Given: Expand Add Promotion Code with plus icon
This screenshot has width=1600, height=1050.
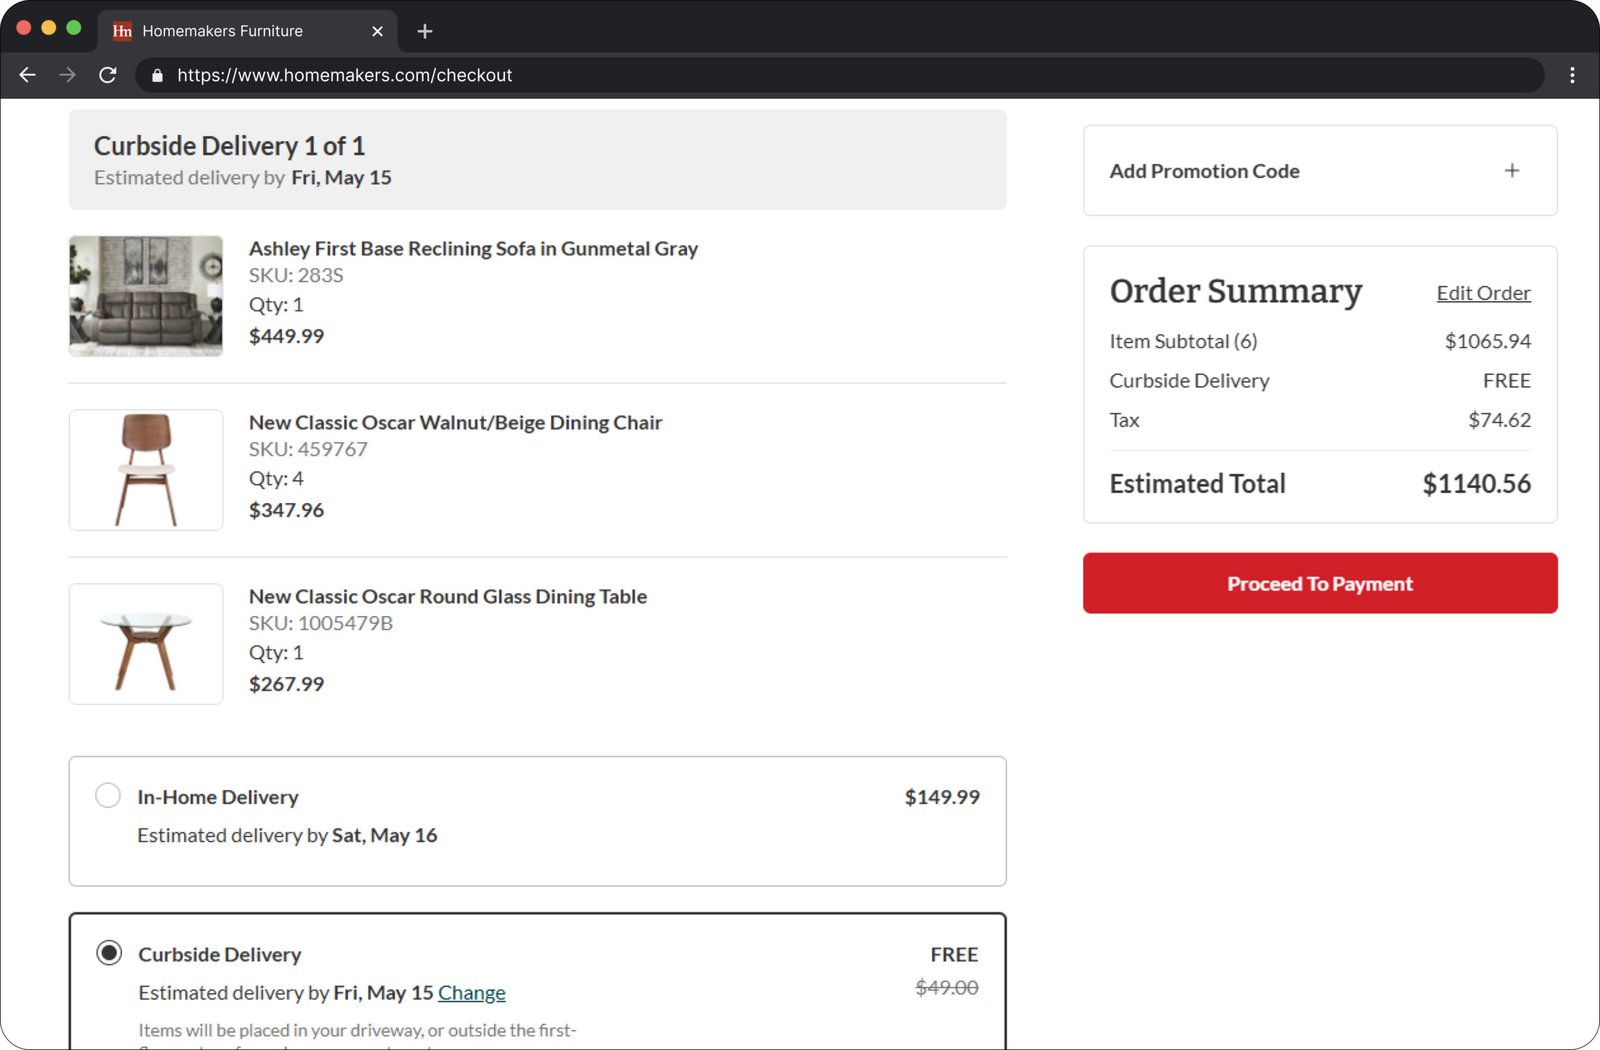Looking at the screenshot, I should pos(1511,171).
